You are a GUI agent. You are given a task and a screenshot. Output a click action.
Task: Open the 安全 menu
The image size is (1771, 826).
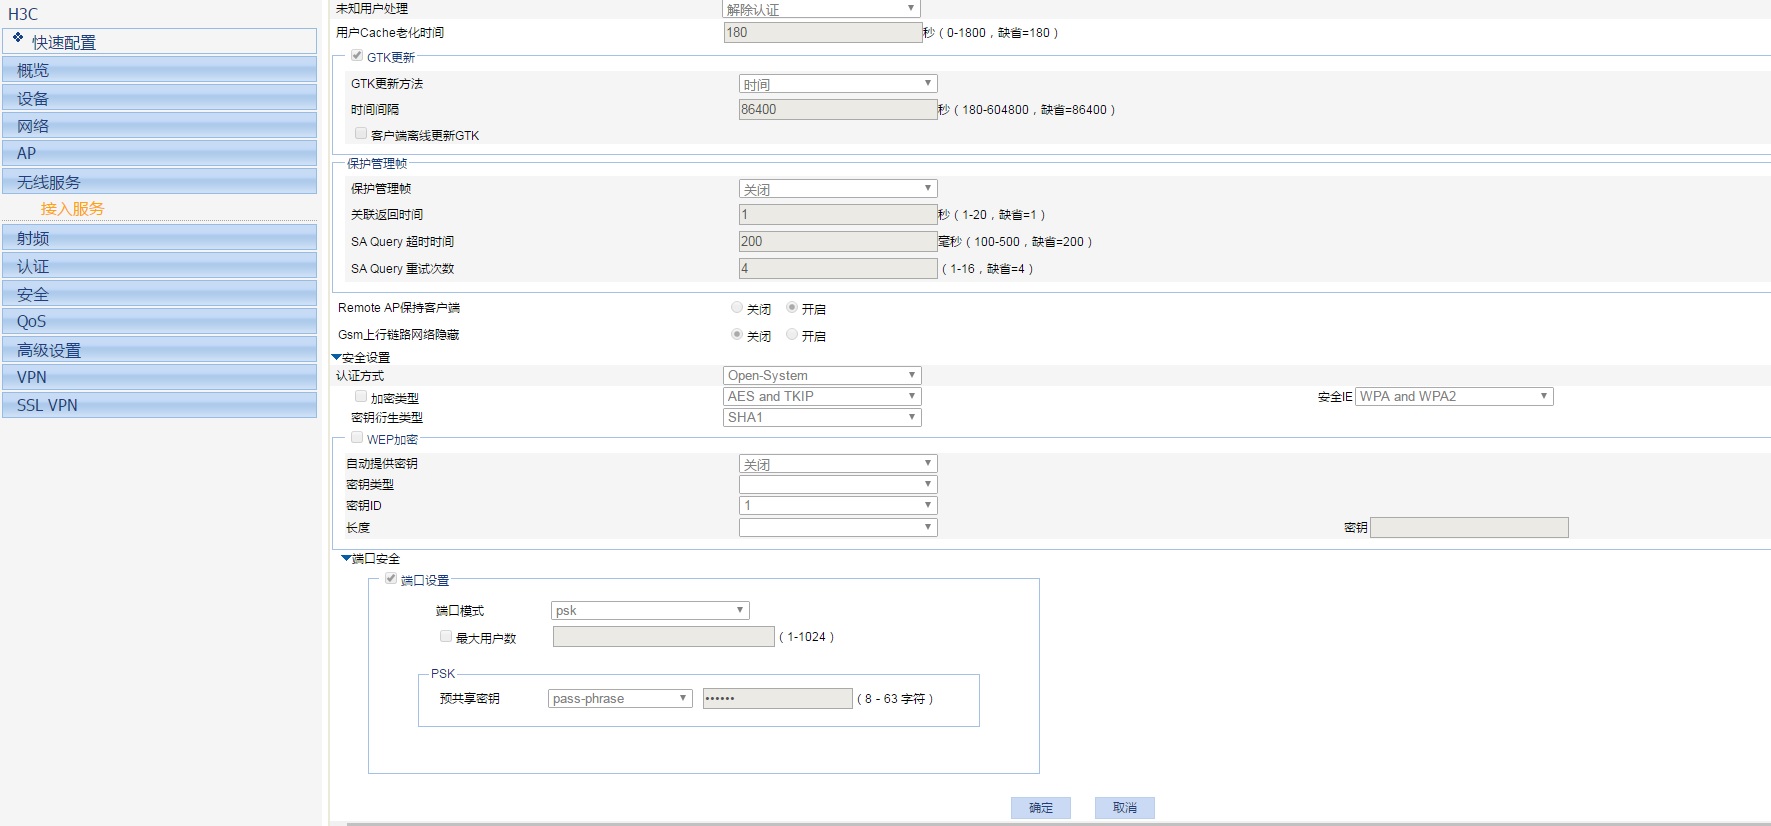tap(160, 294)
